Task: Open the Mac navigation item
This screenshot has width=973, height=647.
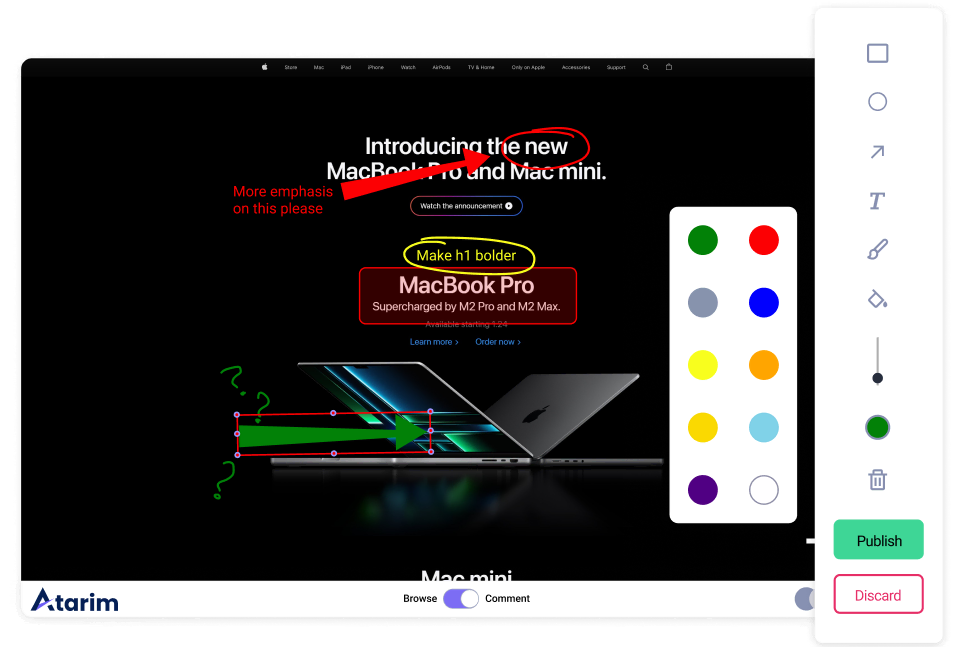Action: (x=319, y=67)
